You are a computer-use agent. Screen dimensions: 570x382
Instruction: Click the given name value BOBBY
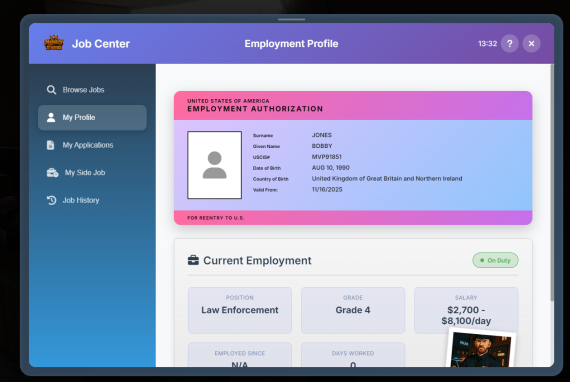point(322,146)
